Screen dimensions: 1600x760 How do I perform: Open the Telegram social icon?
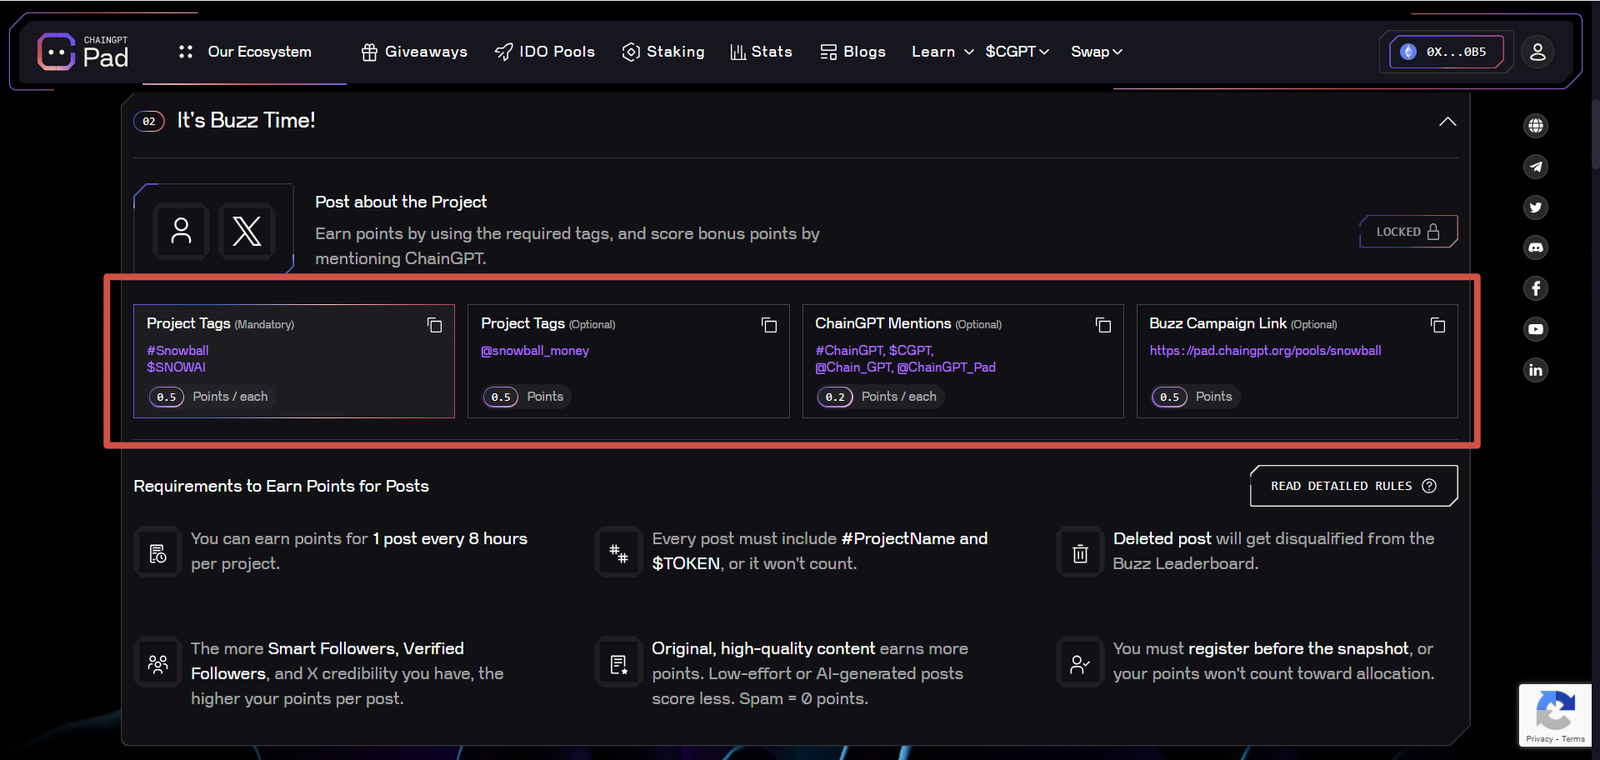pos(1536,167)
